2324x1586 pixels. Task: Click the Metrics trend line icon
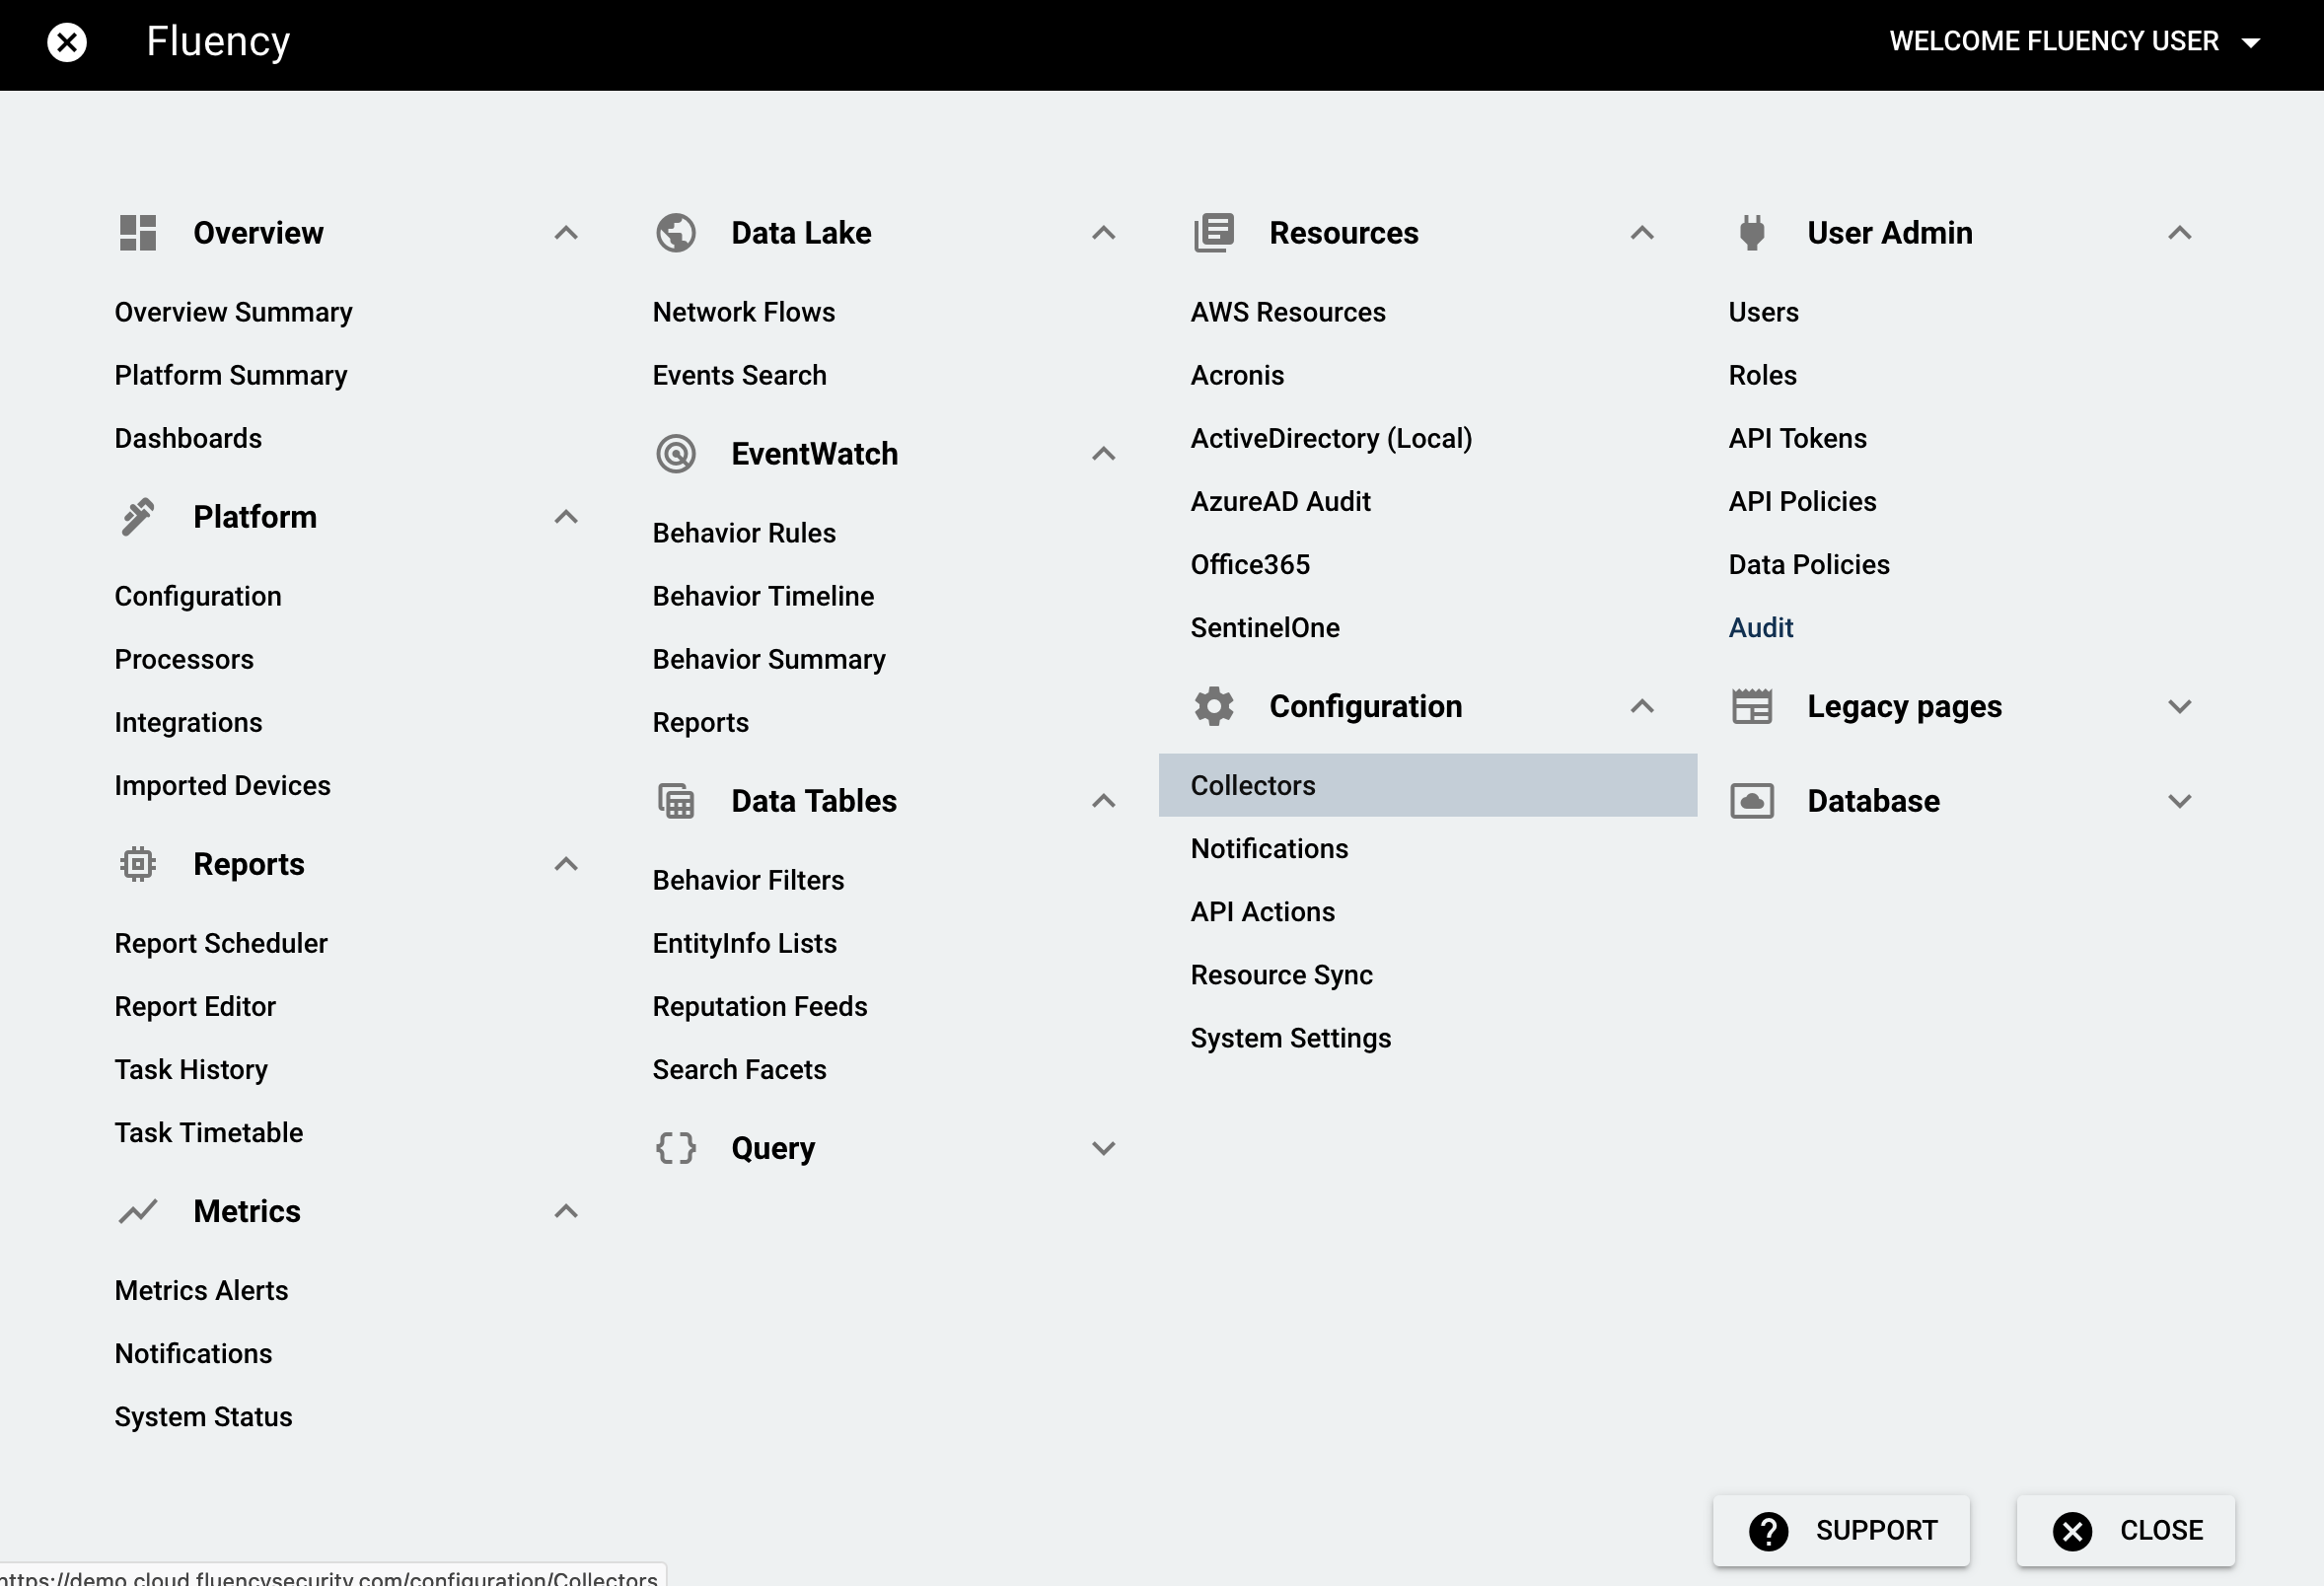coord(138,1212)
